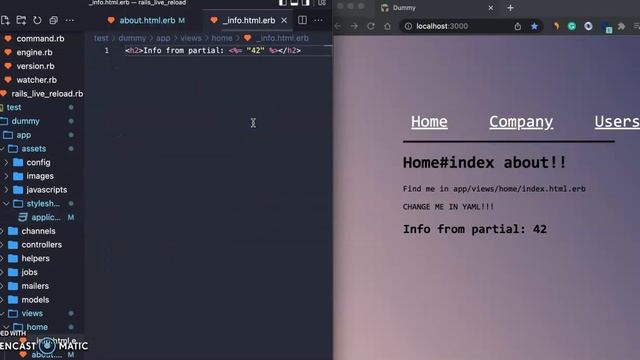Split the editor to the right
Image resolution: width=640 pixels, height=360 pixels.
[x=302, y=20]
